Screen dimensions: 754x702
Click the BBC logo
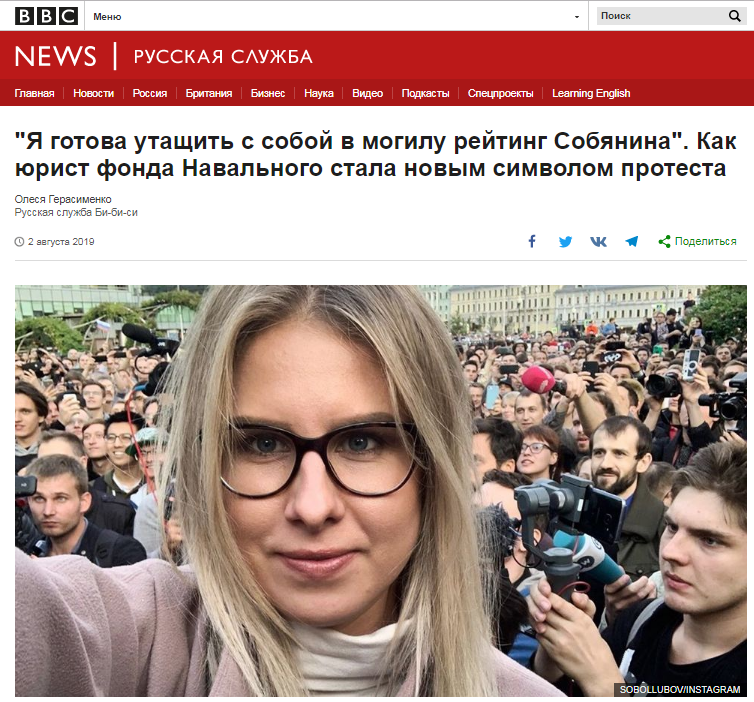pos(46,16)
